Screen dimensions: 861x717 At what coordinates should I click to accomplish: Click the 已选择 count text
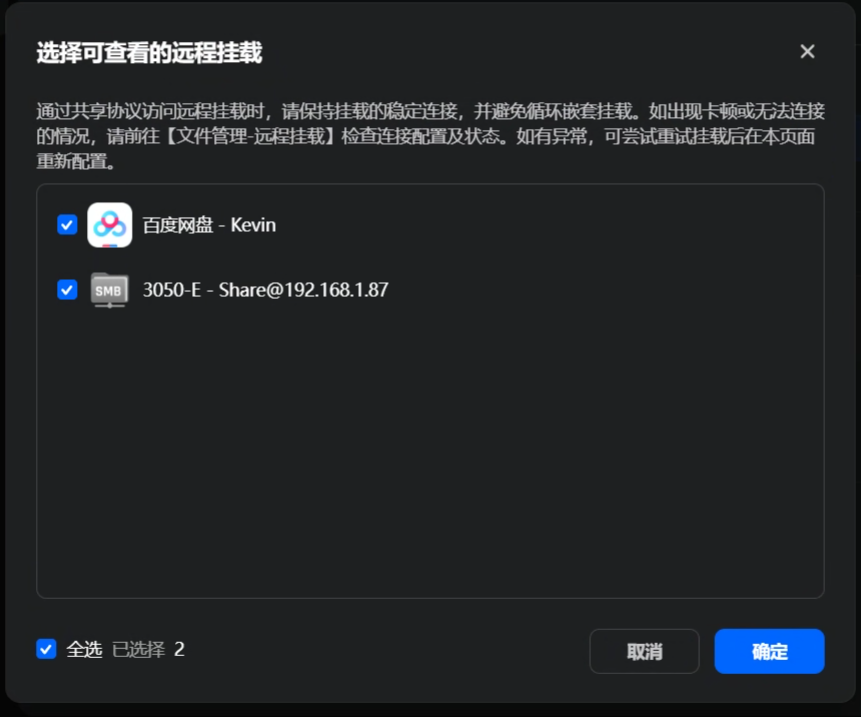pos(138,649)
